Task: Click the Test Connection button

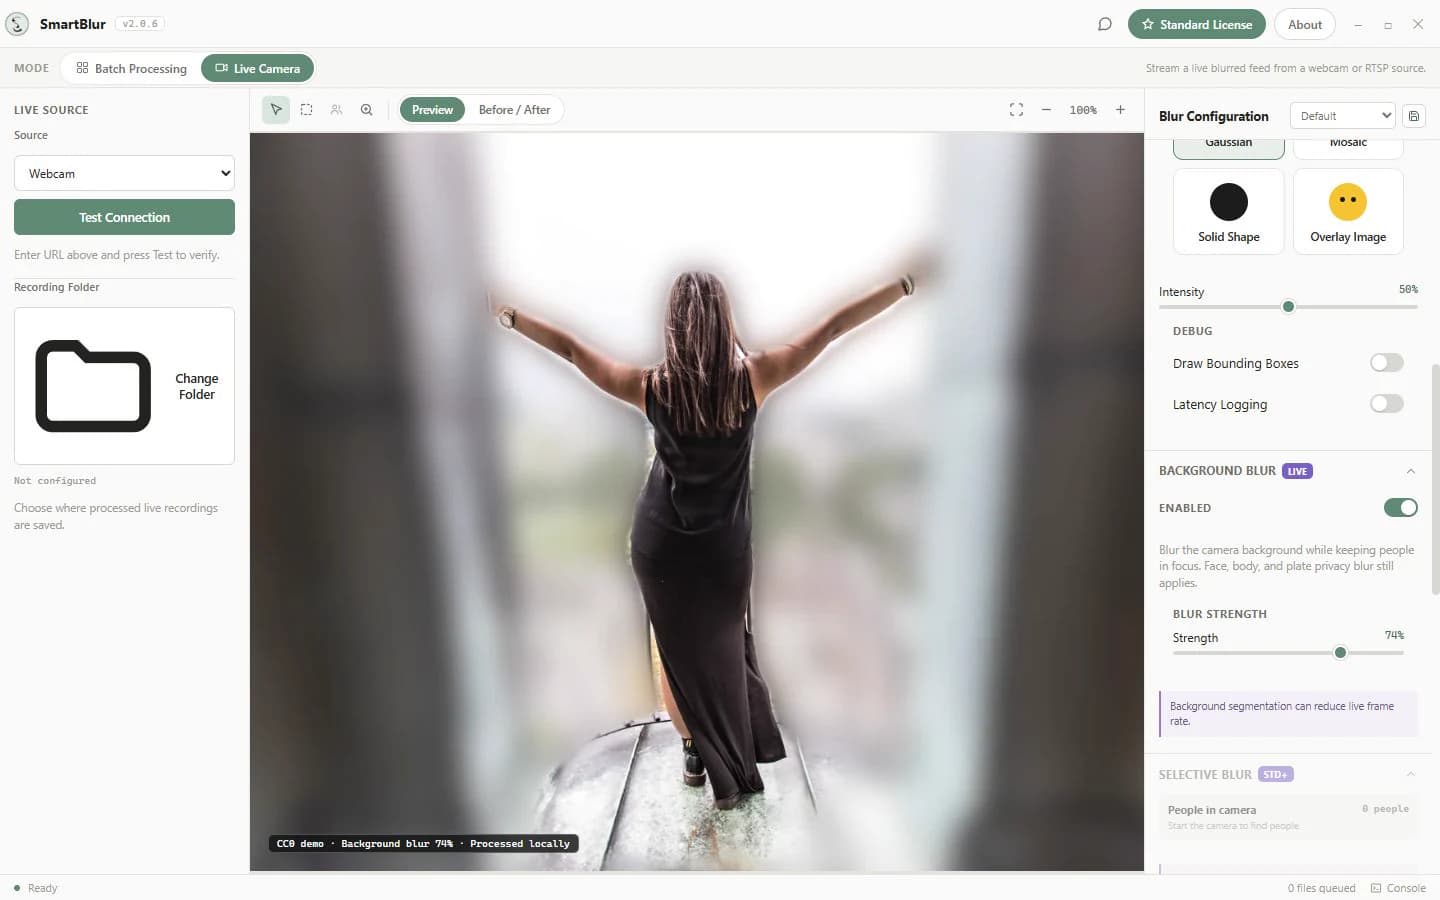Action: coord(124,217)
